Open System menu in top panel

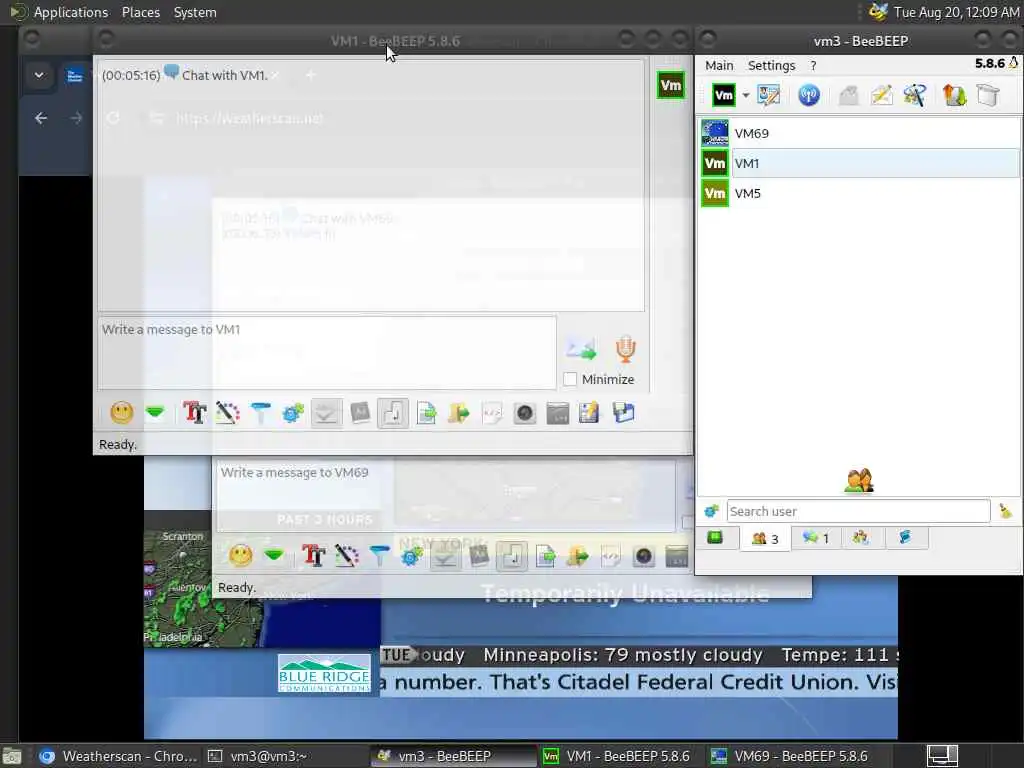tap(195, 12)
